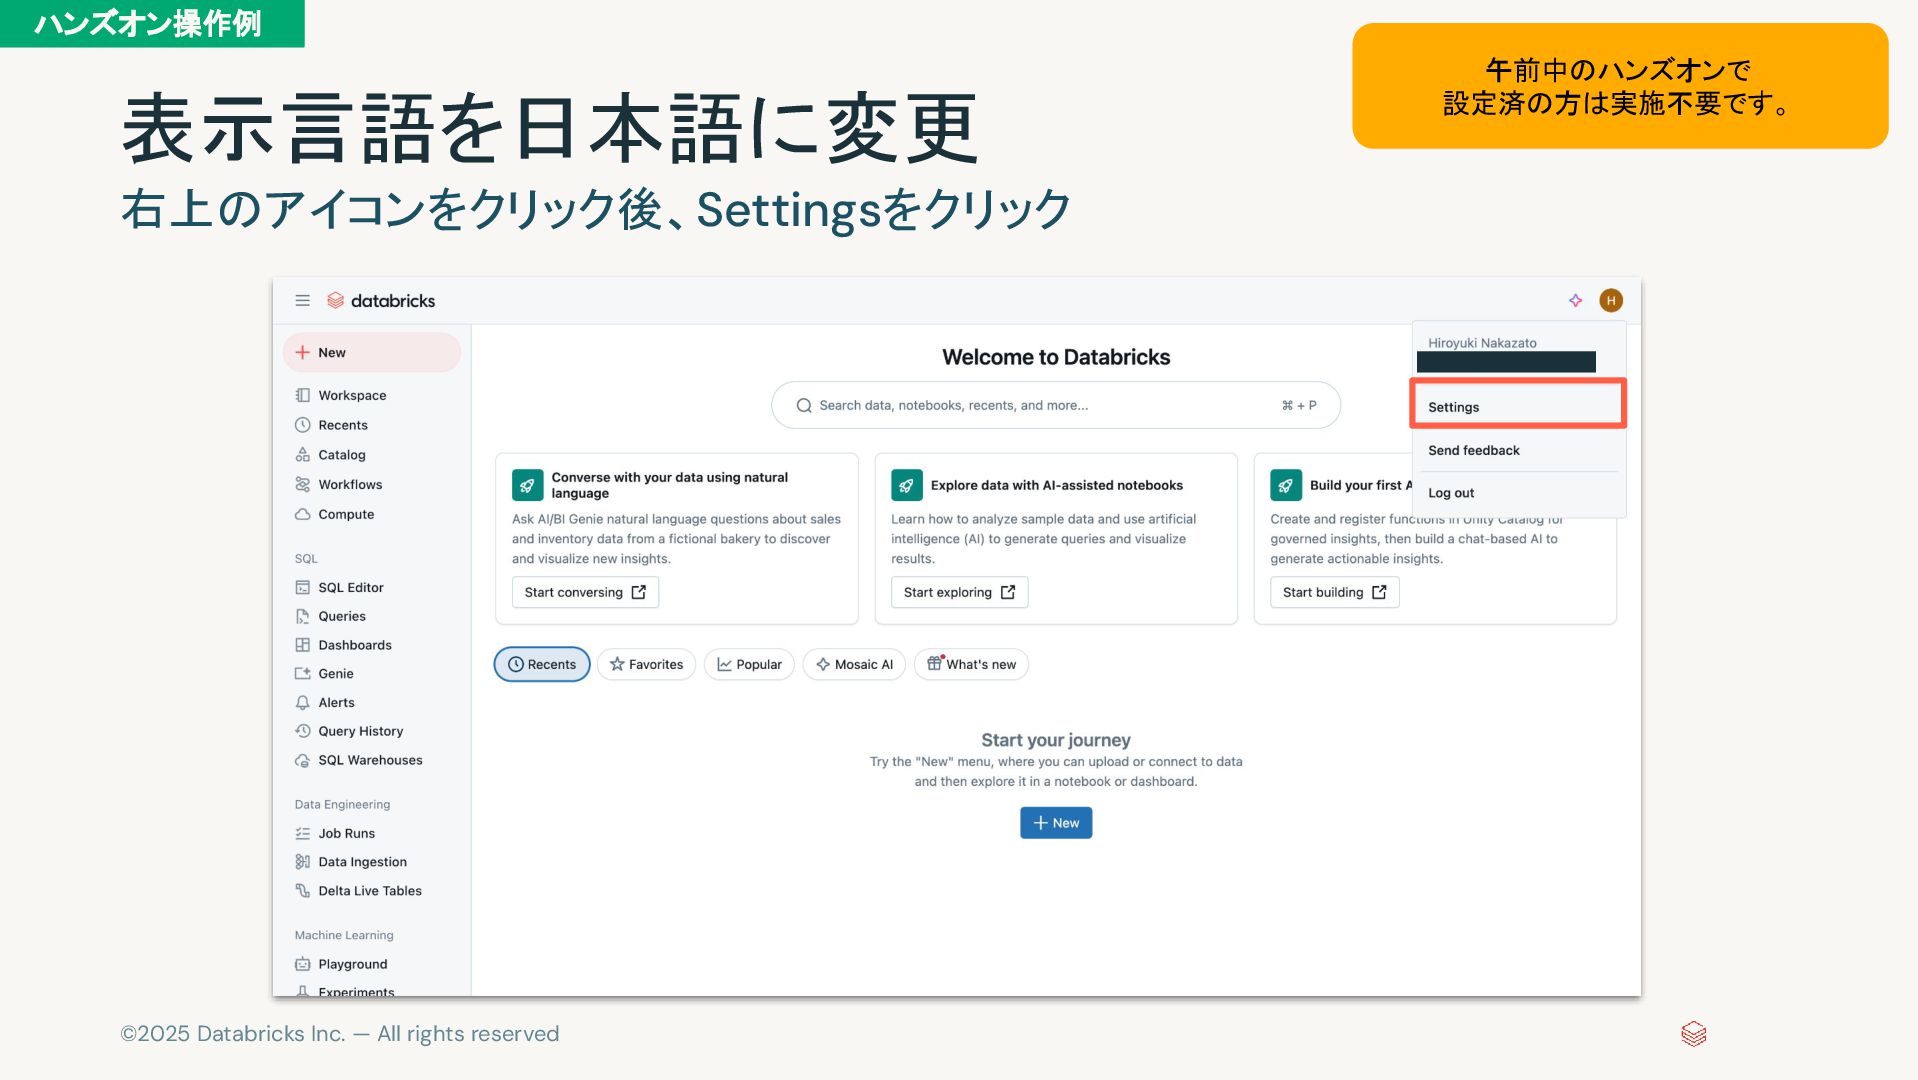1918x1080 pixels.
Task: Click the Query History icon
Action: [x=302, y=732]
